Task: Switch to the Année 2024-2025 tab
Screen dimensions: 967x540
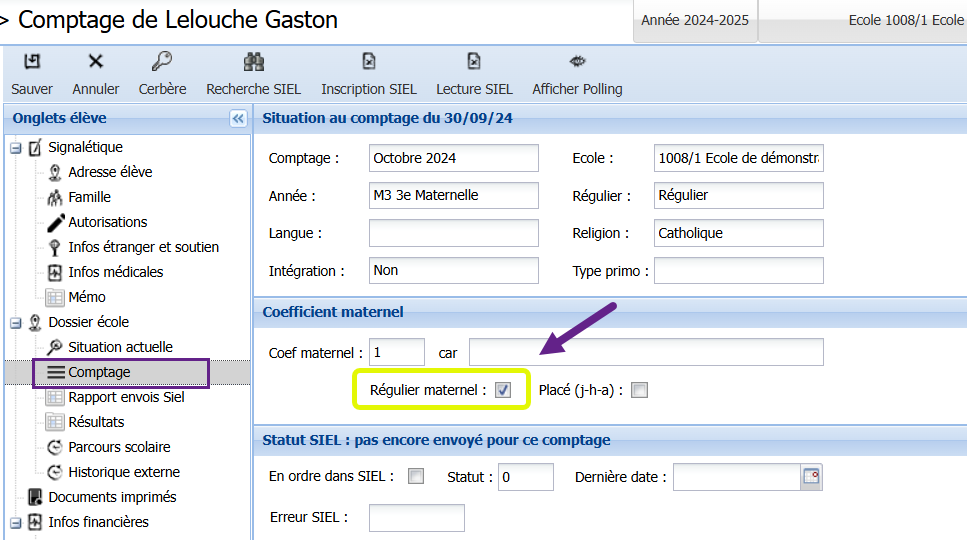Action: coord(694,20)
